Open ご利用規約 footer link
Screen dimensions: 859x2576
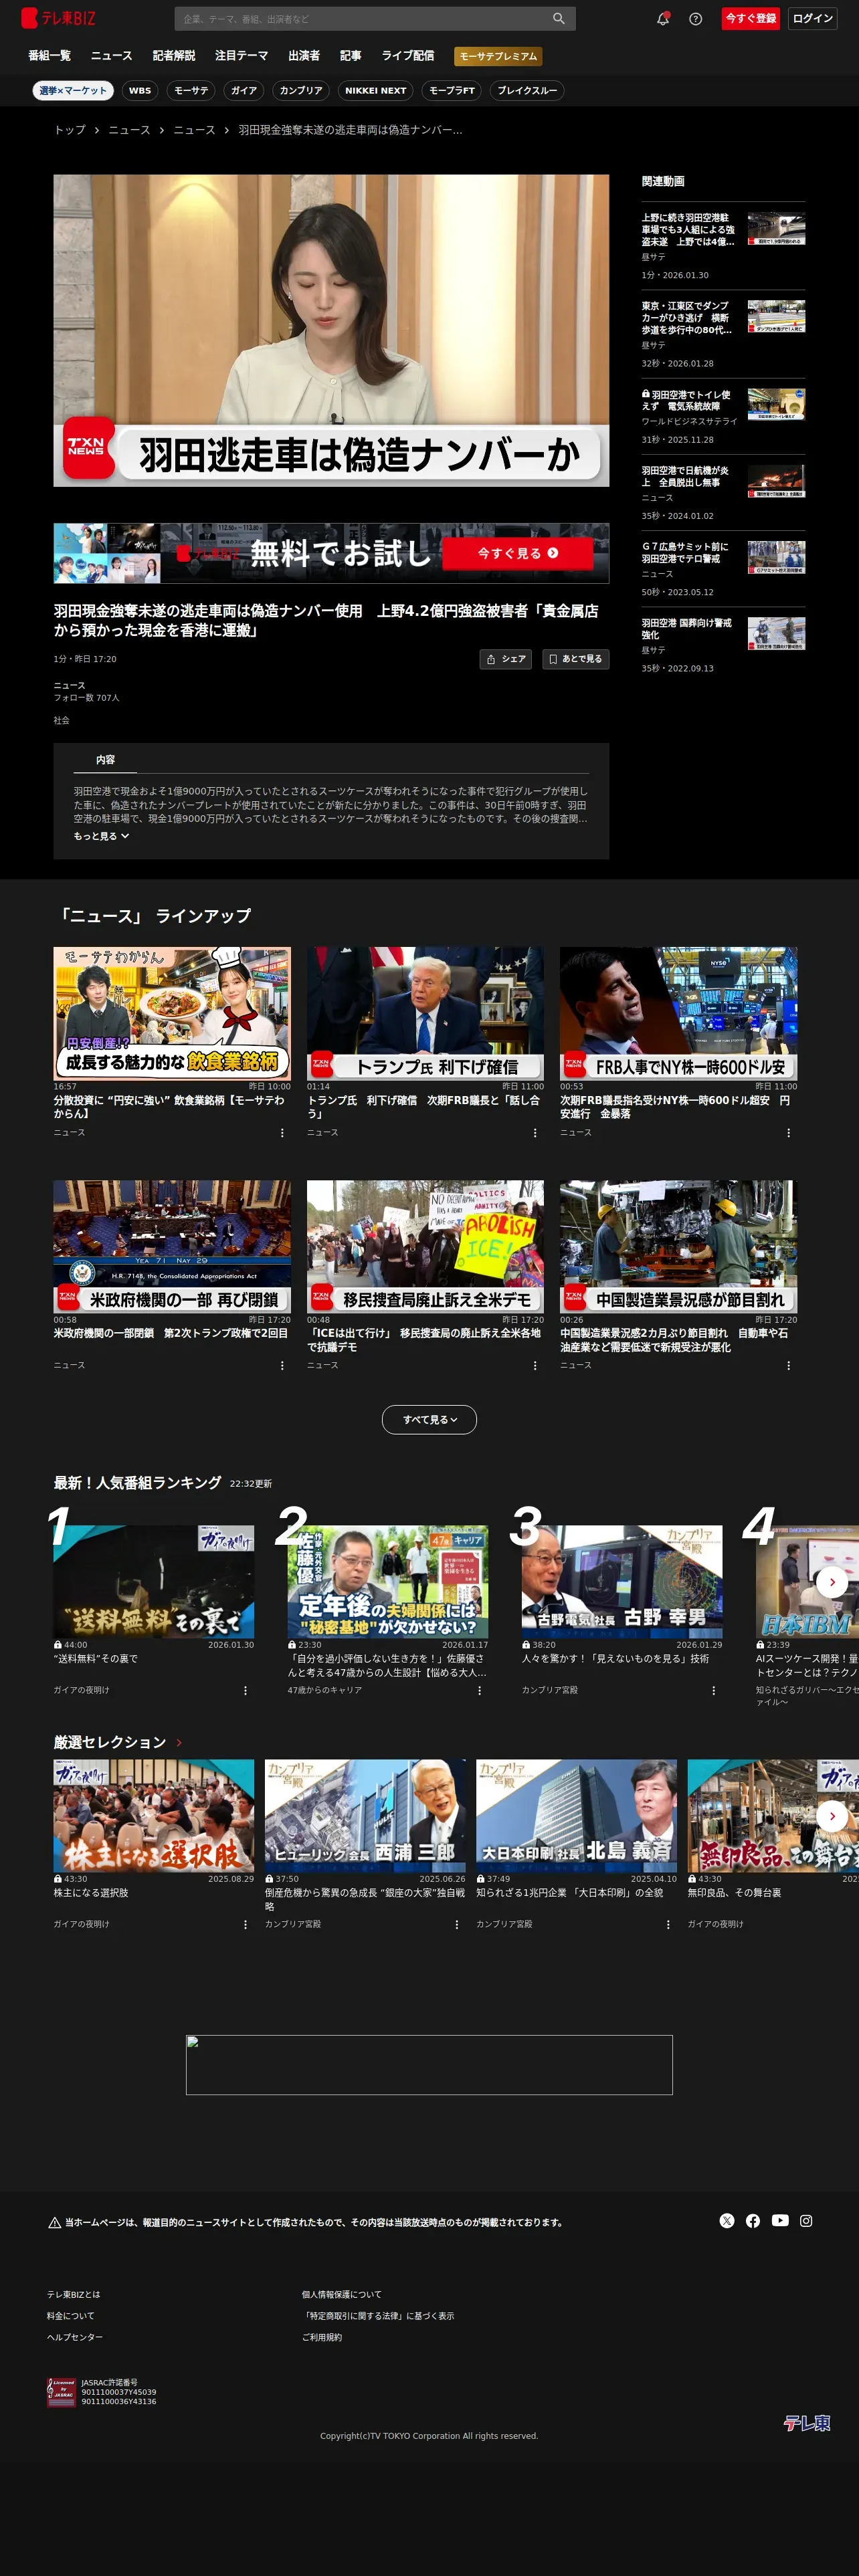pos(322,2337)
